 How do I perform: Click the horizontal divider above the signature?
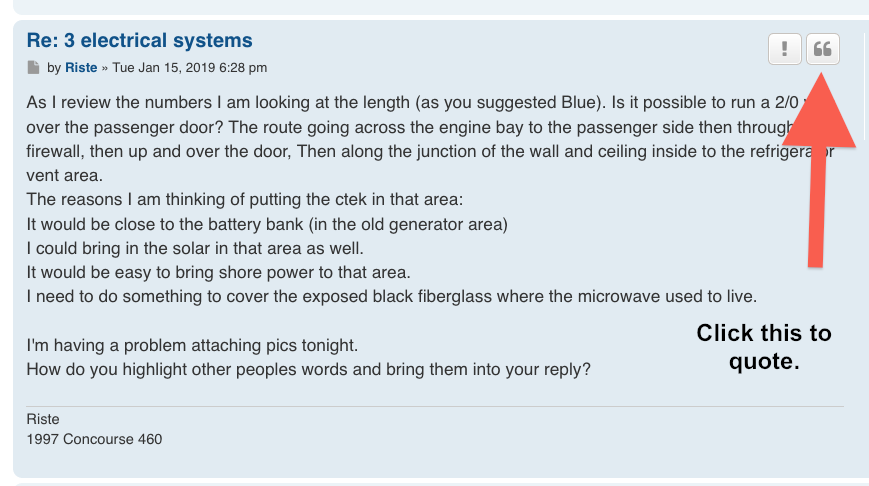(x=435, y=406)
